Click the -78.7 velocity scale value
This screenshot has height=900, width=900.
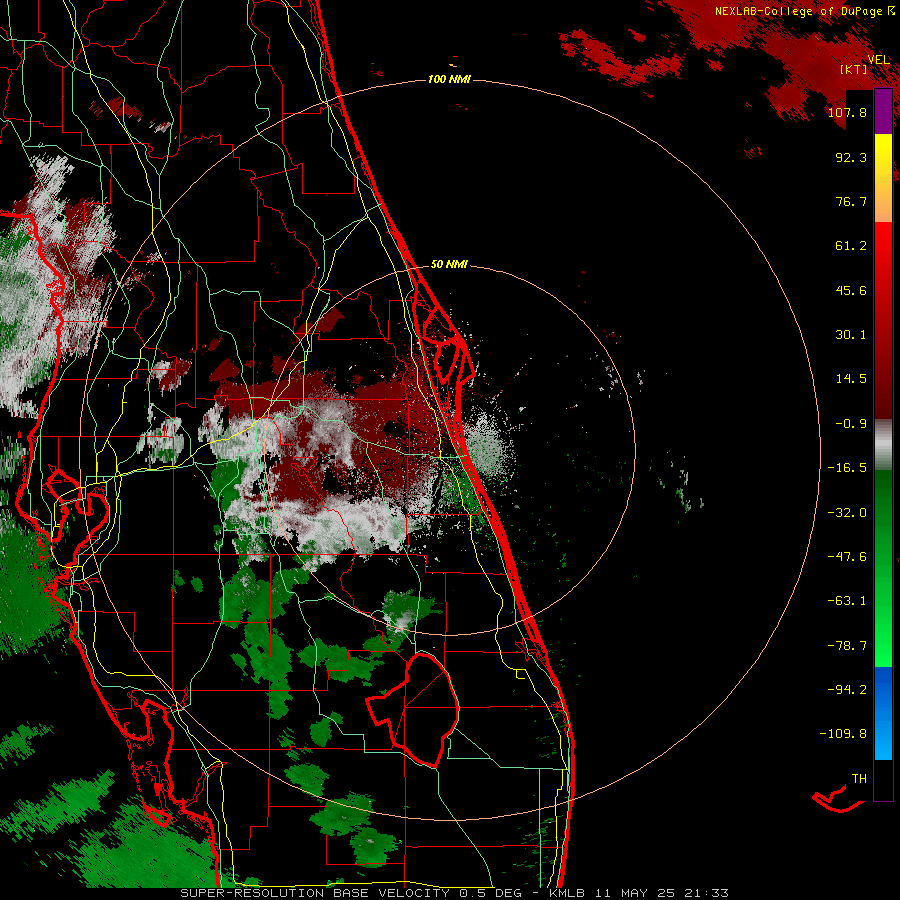point(847,646)
